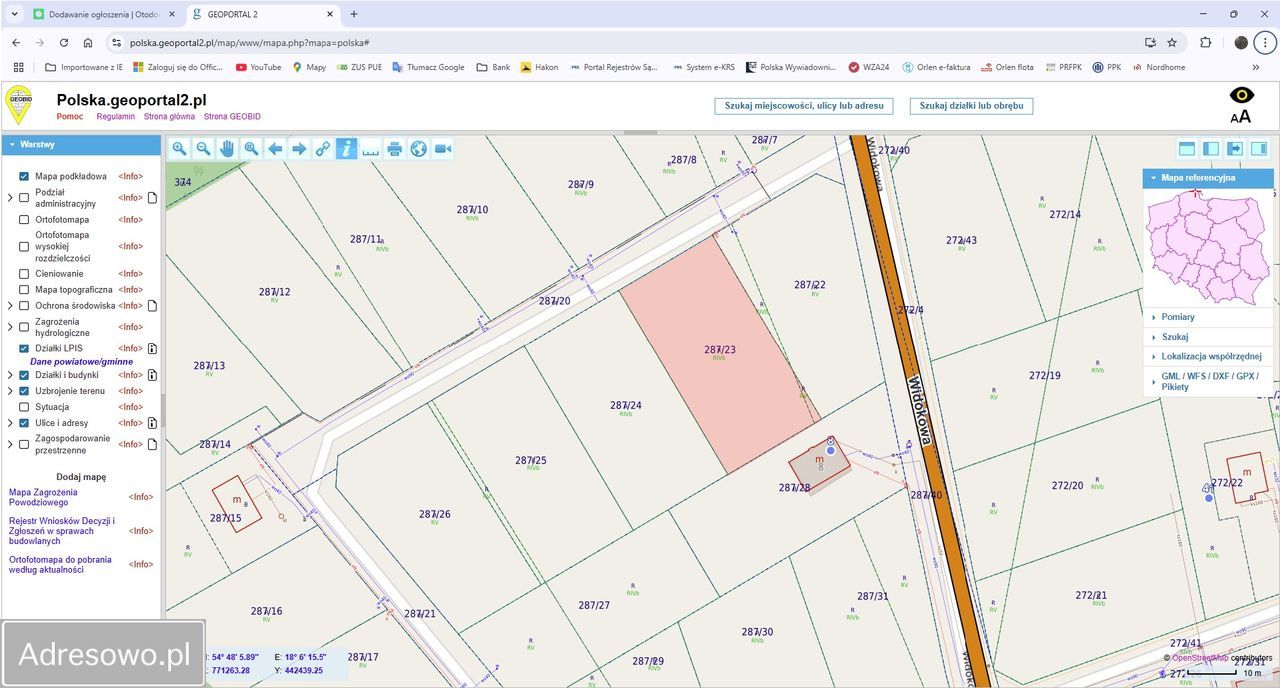
Task: Enable Ortofotomapa layer checkbox
Action: tap(24, 219)
